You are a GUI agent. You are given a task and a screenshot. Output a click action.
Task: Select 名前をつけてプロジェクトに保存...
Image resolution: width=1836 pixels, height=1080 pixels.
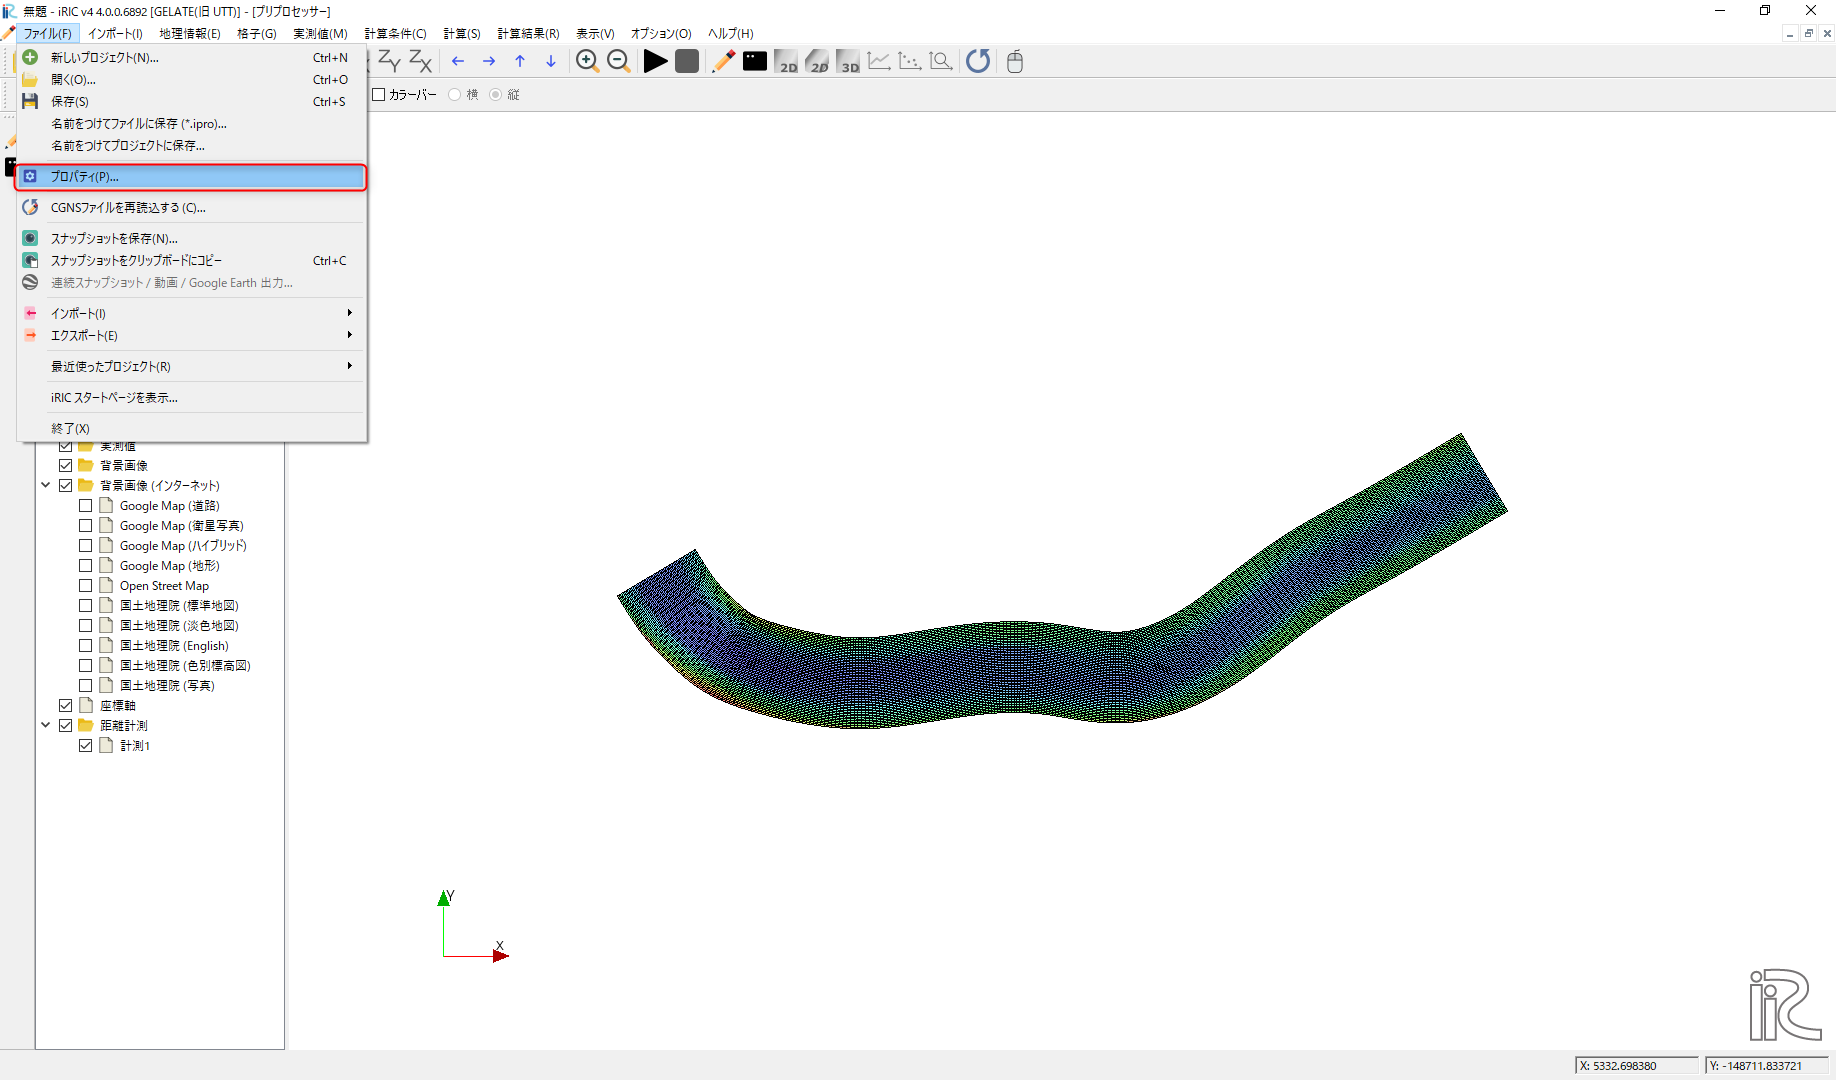[192, 145]
